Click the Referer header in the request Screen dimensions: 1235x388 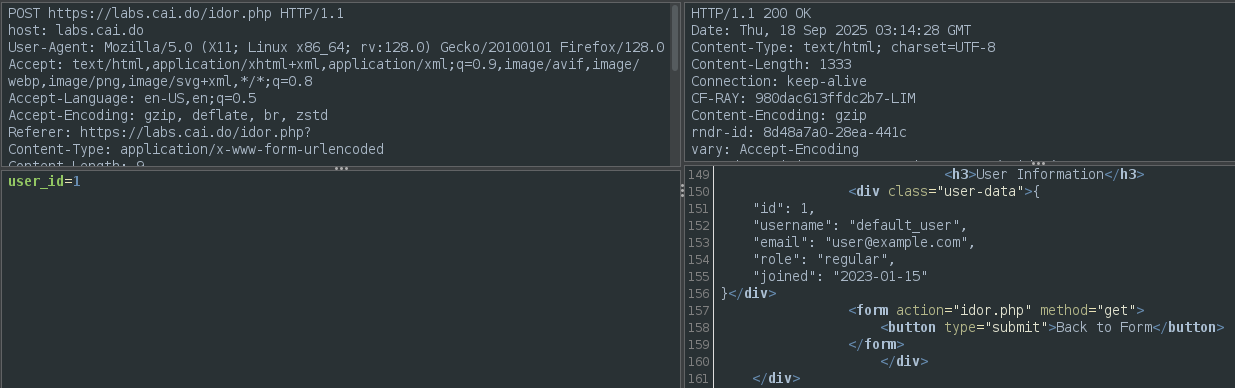[160, 132]
